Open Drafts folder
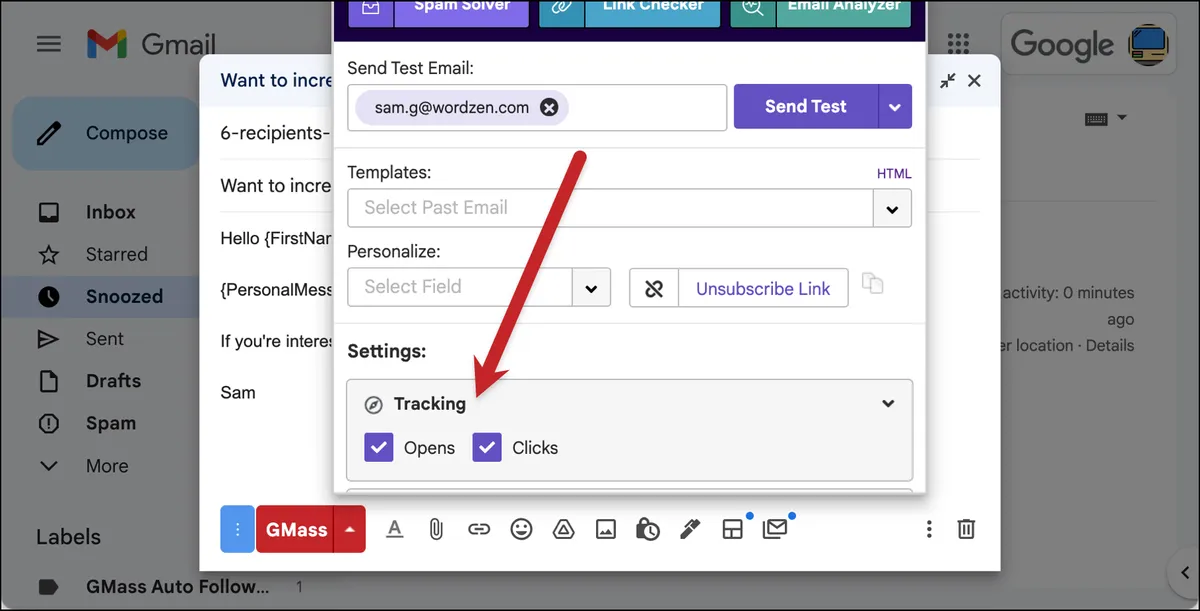 [113, 381]
